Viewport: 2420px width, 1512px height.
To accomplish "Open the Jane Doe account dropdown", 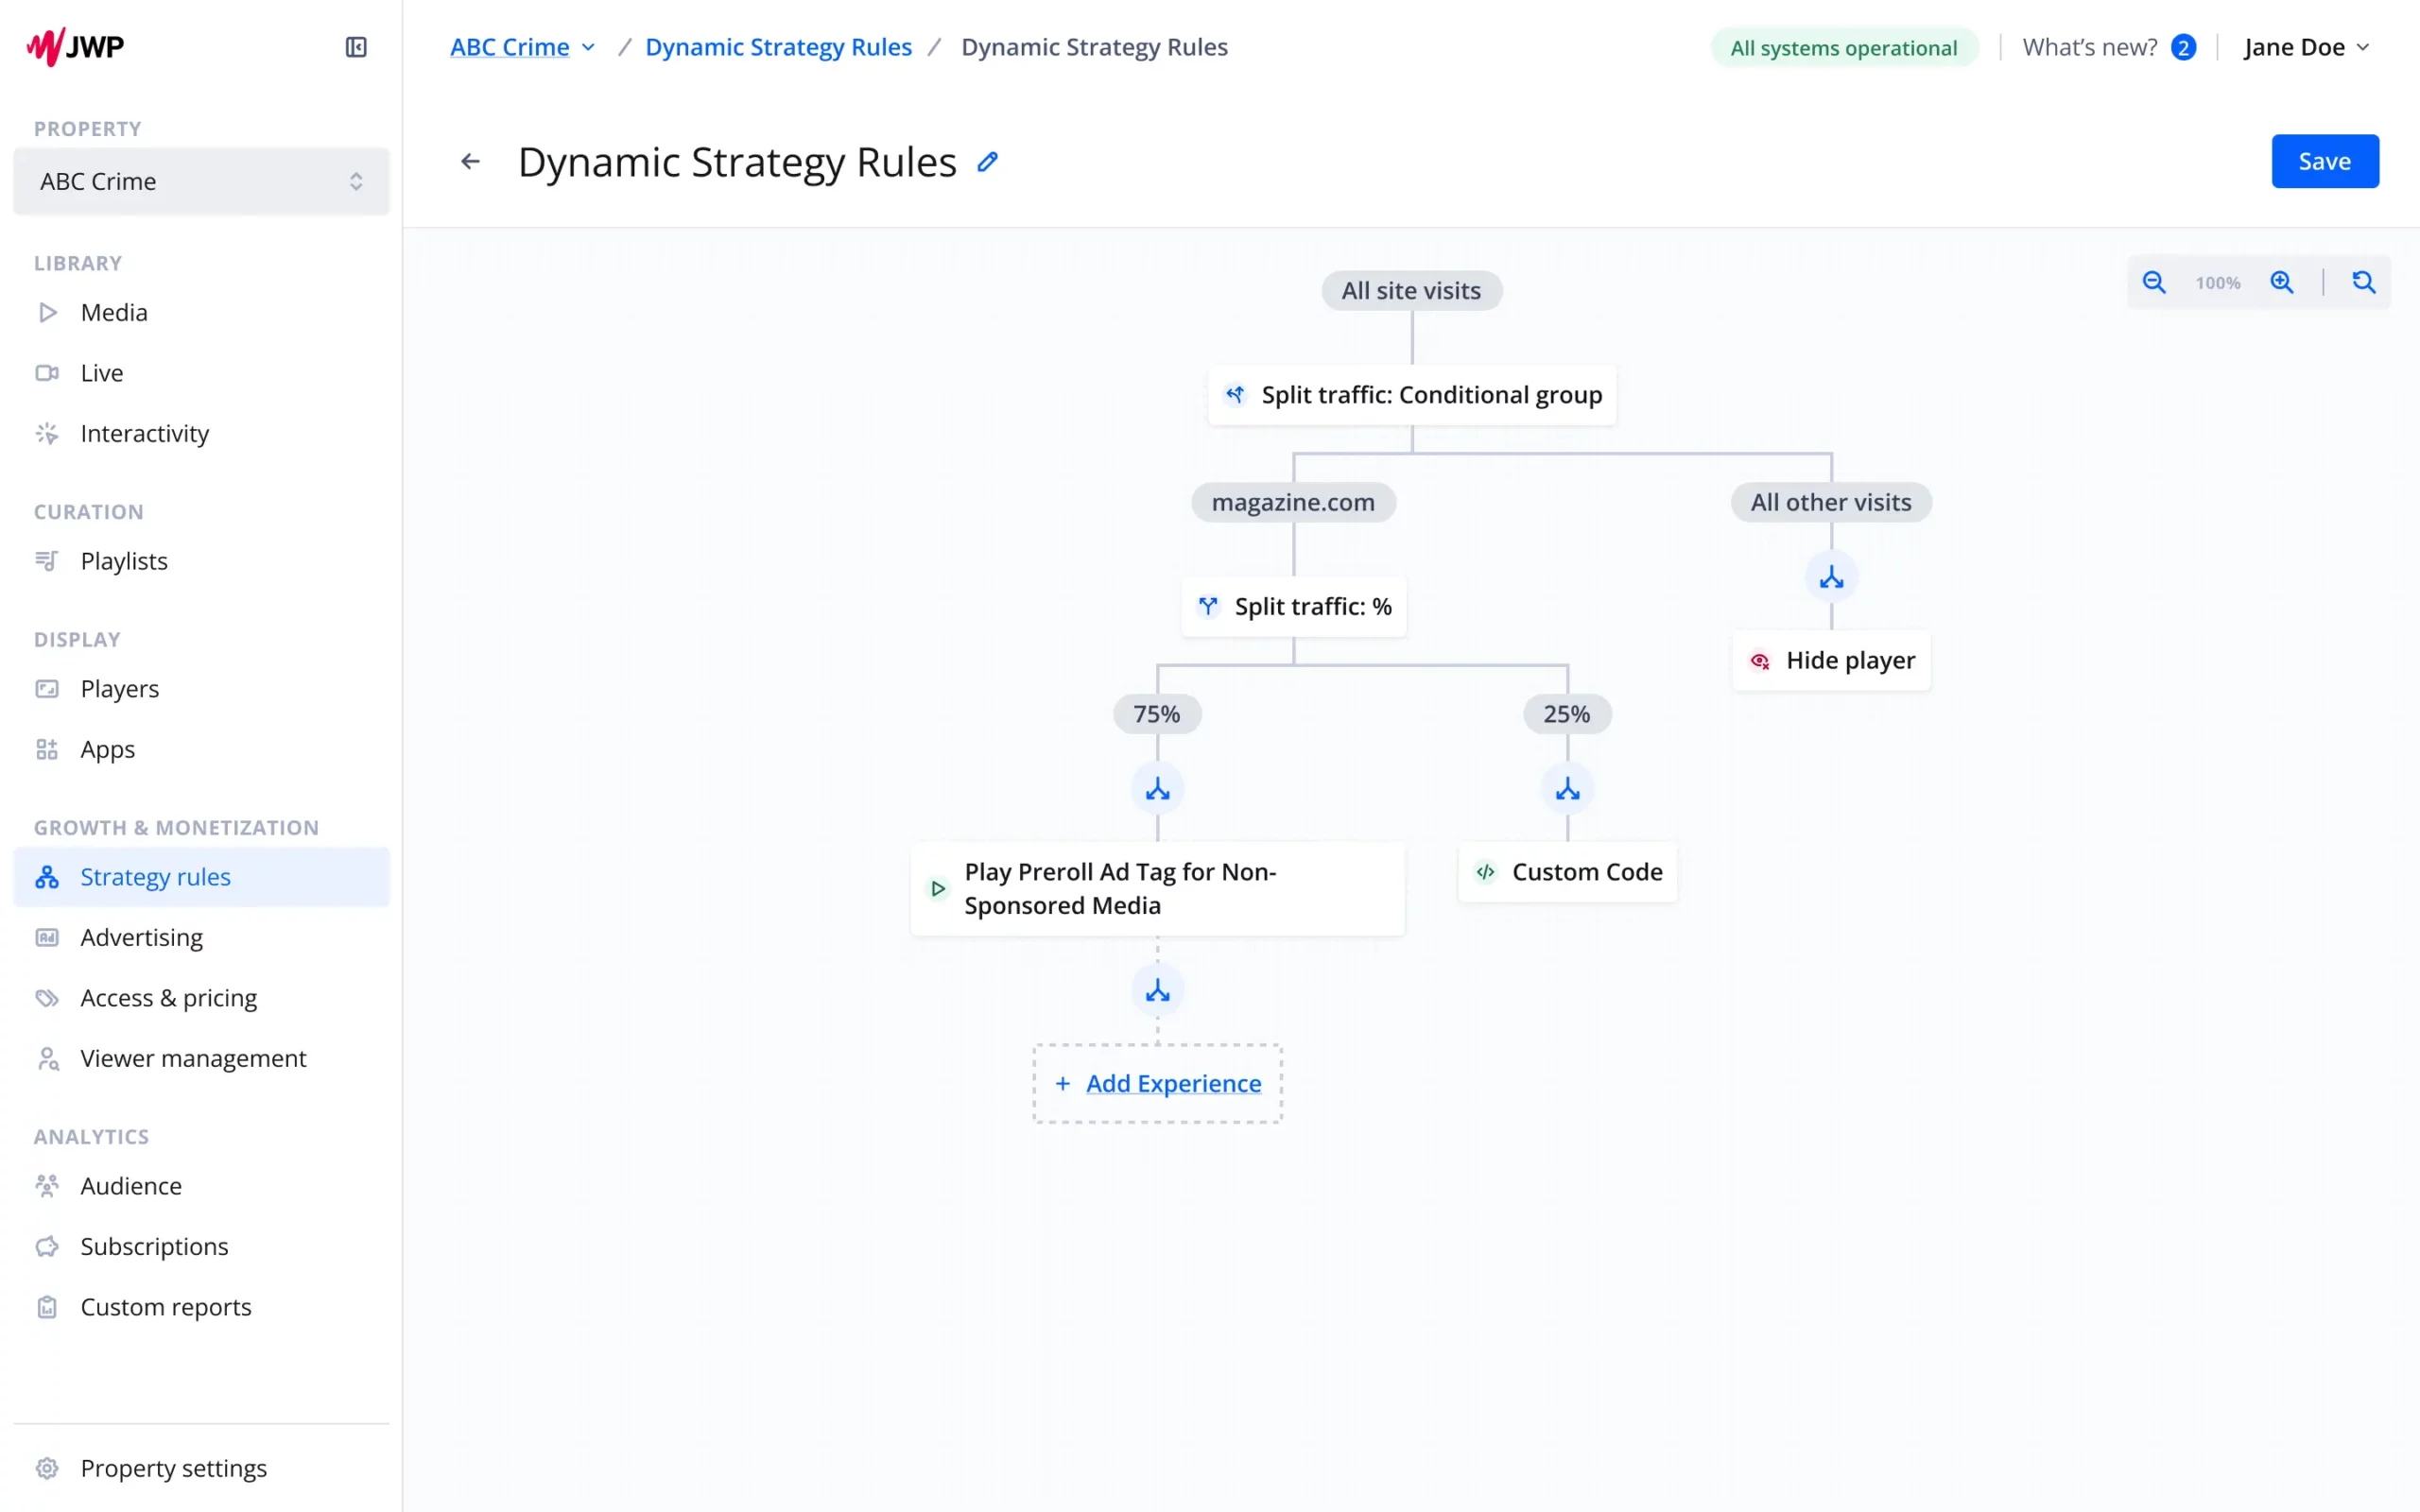I will click(x=2307, y=47).
